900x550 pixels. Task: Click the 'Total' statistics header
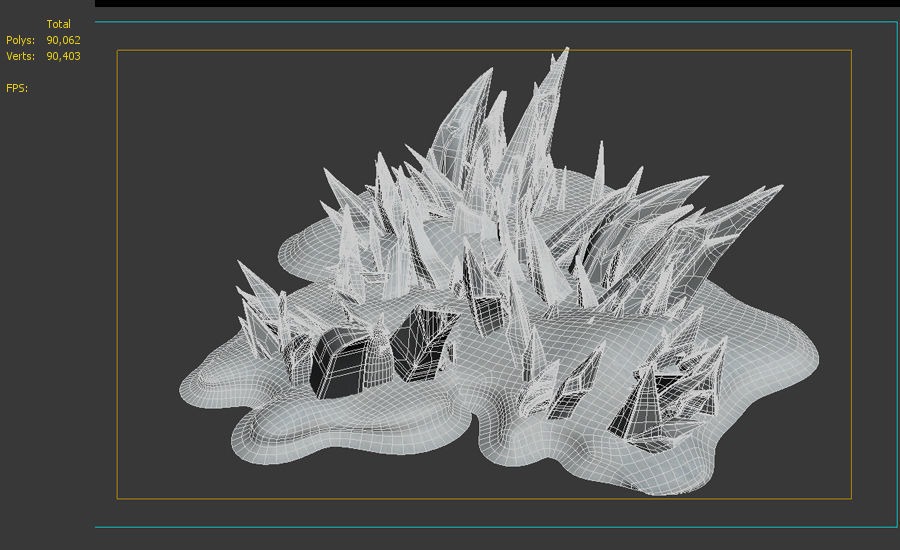(x=59, y=24)
